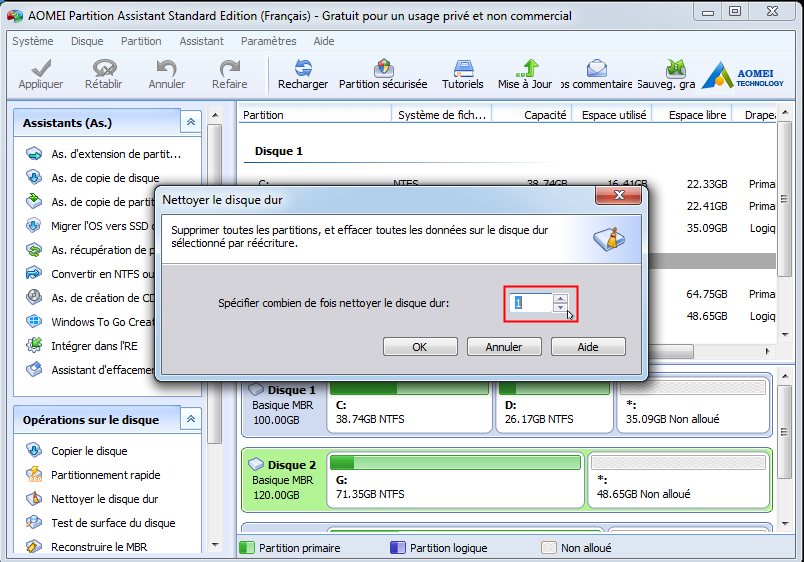Sort by the Partition column header
This screenshot has width=804, height=562.
tap(315, 115)
